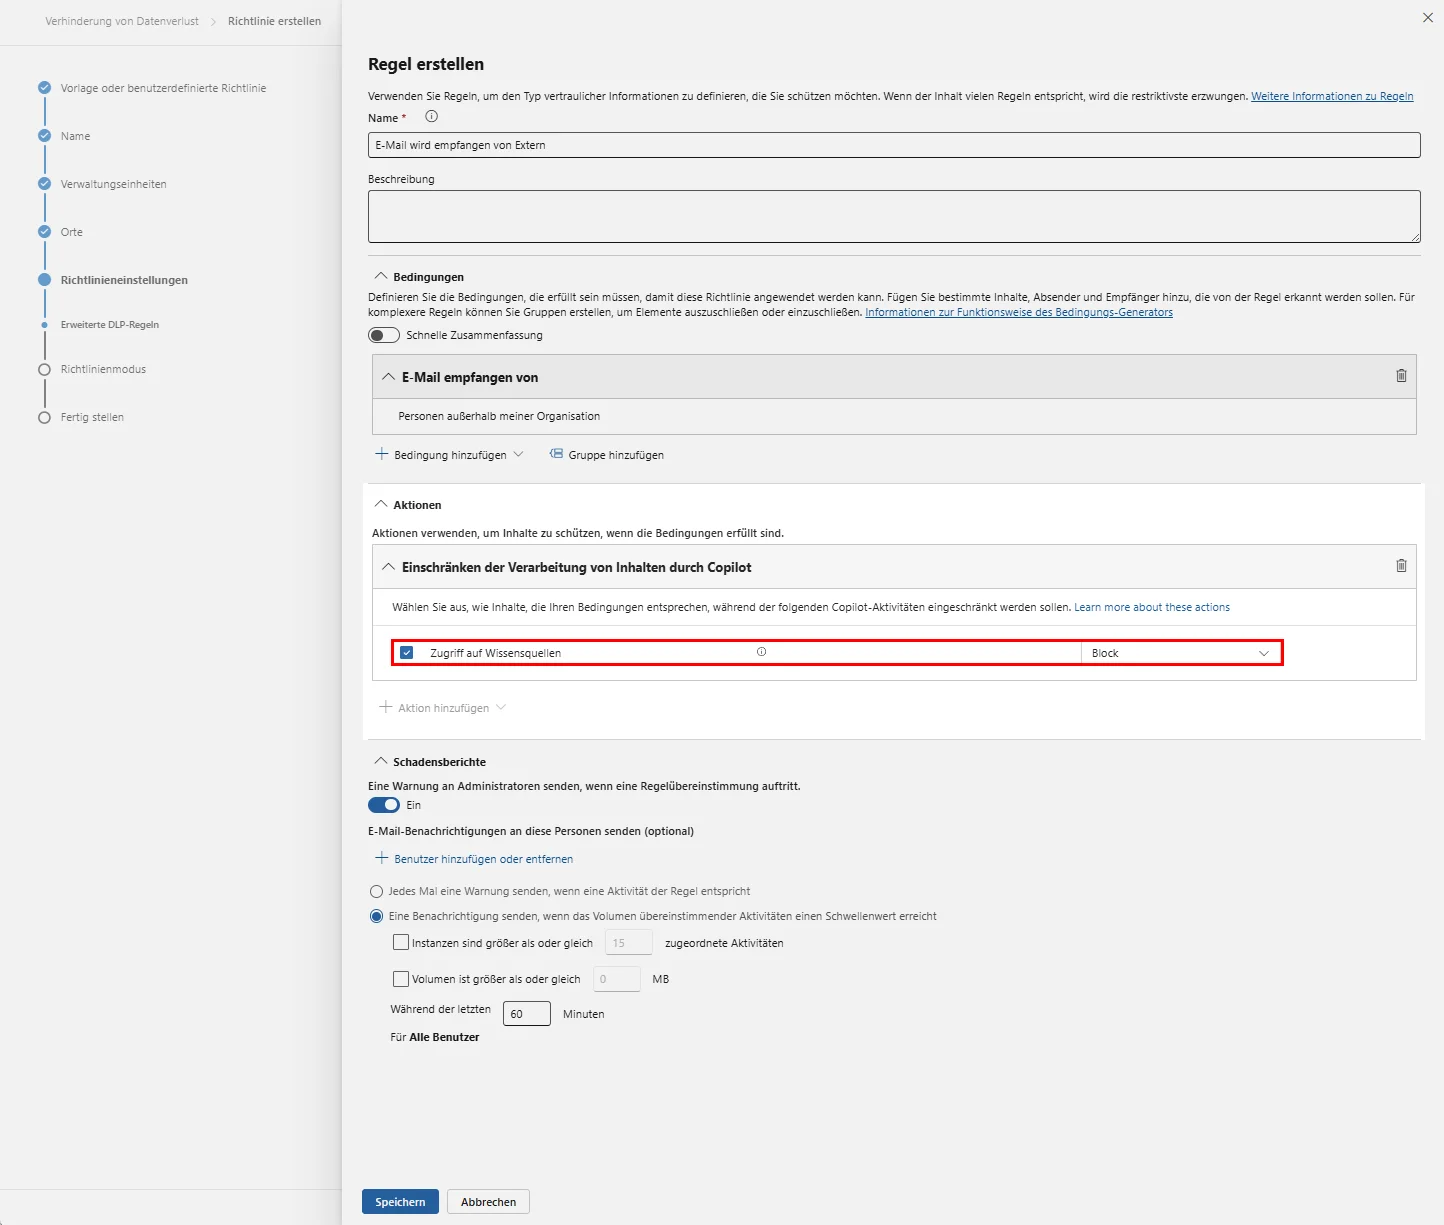1444x1225 pixels.
Task: Select Erweiterte DLP-Regeln substep
Action: pos(110,325)
